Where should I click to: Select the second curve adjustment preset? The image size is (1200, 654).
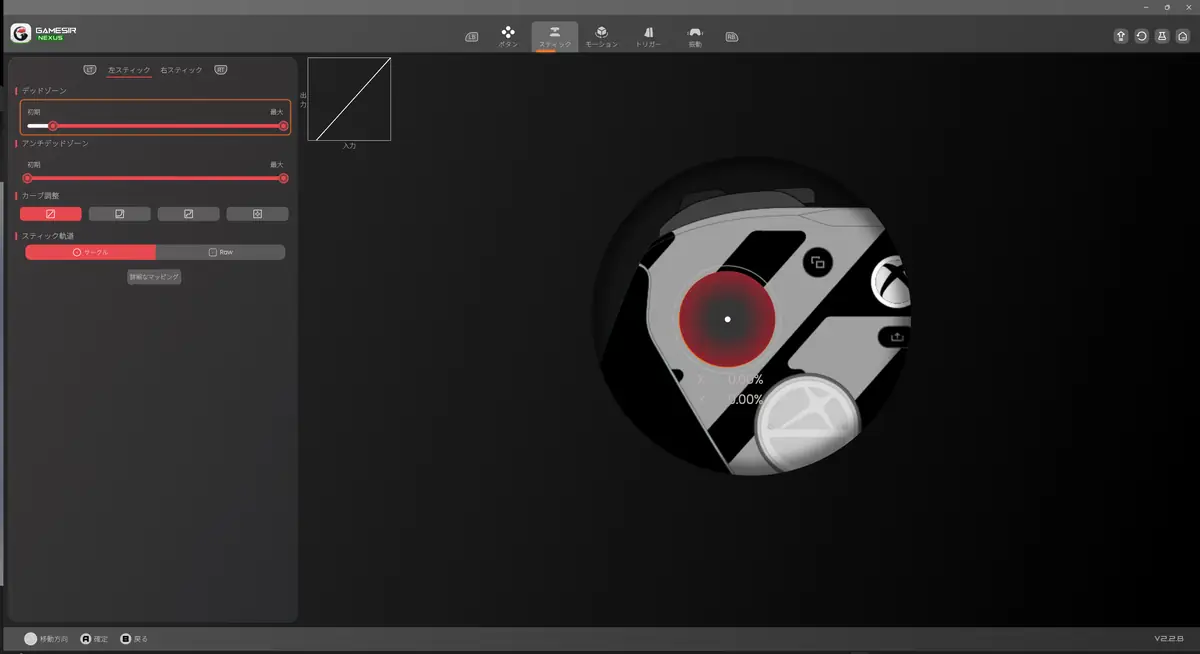[120, 214]
